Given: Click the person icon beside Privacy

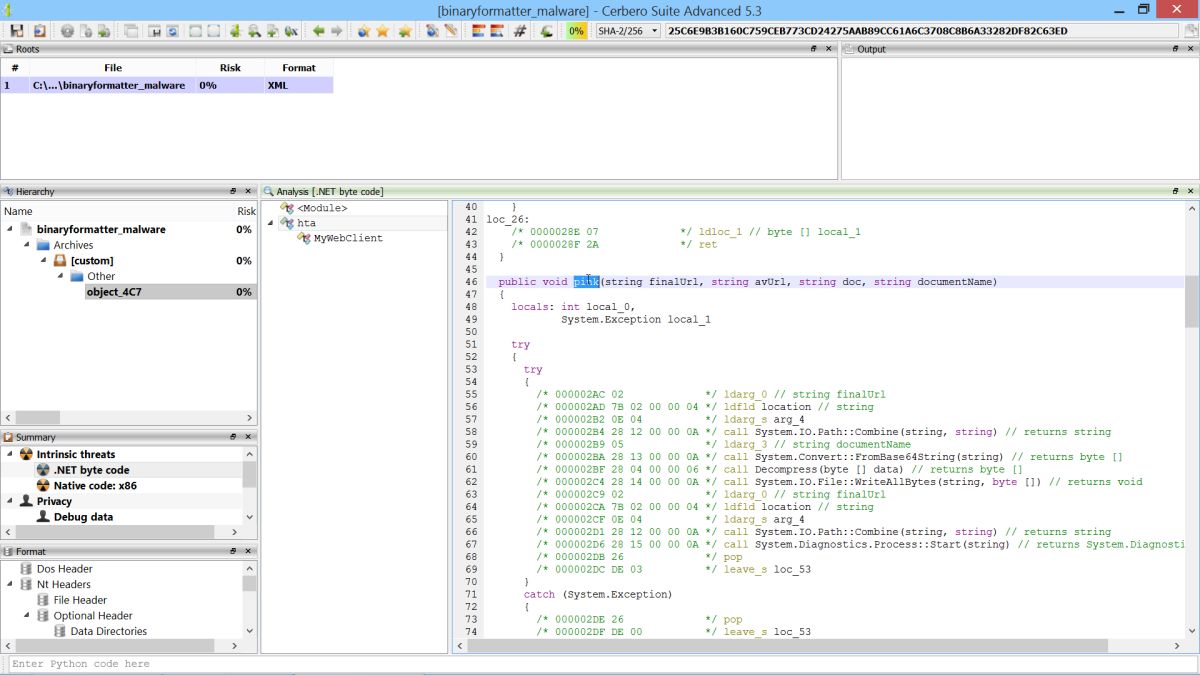Looking at the screenshot, I should [27, 501].
